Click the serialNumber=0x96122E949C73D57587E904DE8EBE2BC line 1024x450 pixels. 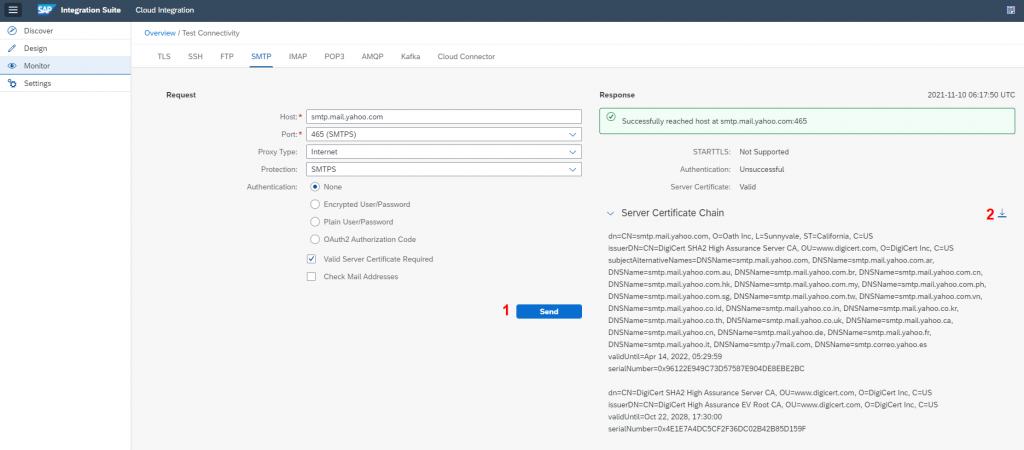coord(706,368)
